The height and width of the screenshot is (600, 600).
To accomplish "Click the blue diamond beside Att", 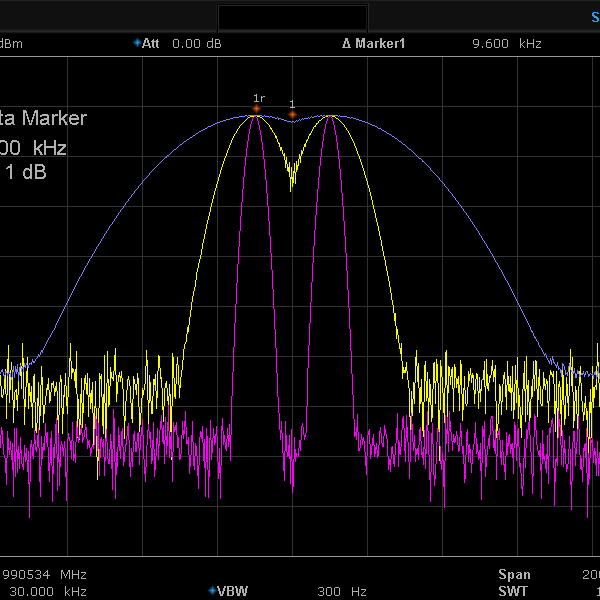I will pos(137,43).
